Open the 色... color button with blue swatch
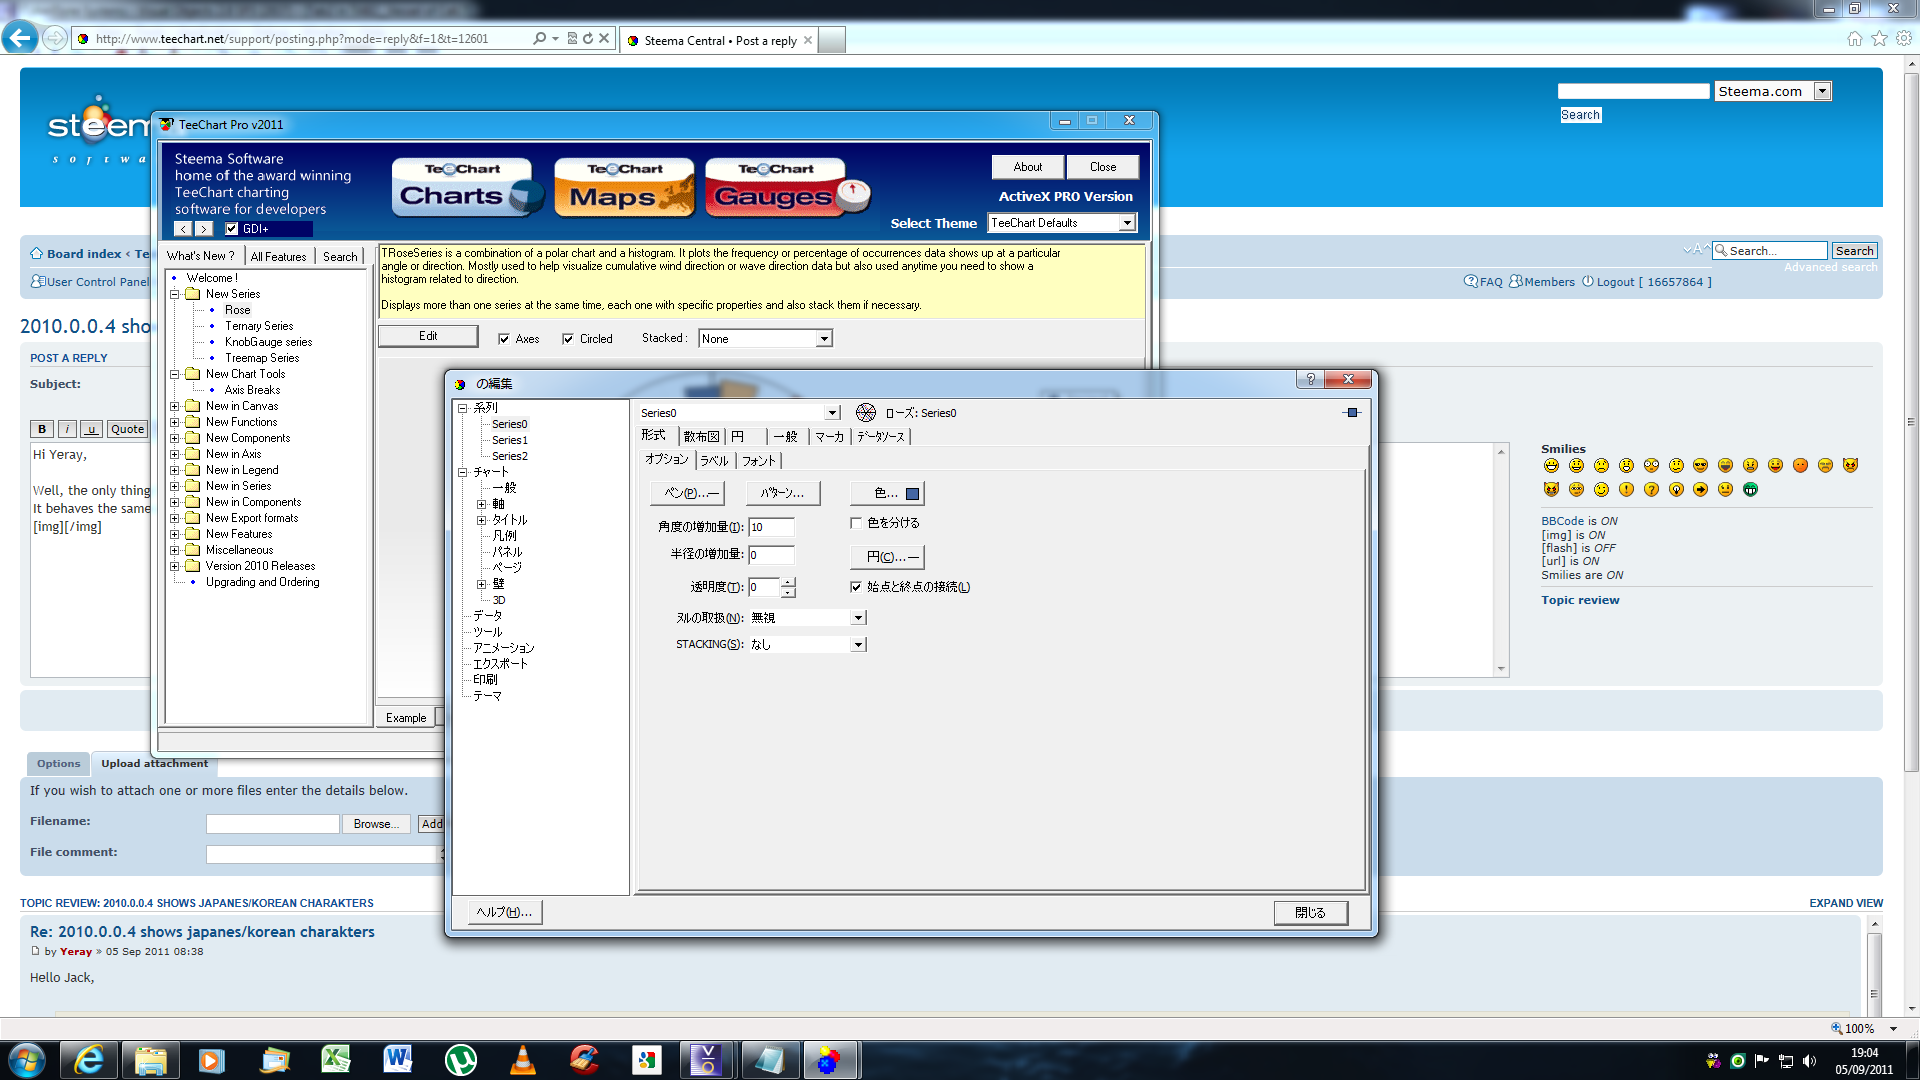Screen dimensions: 1920x1080 click(x=887, y=493)
